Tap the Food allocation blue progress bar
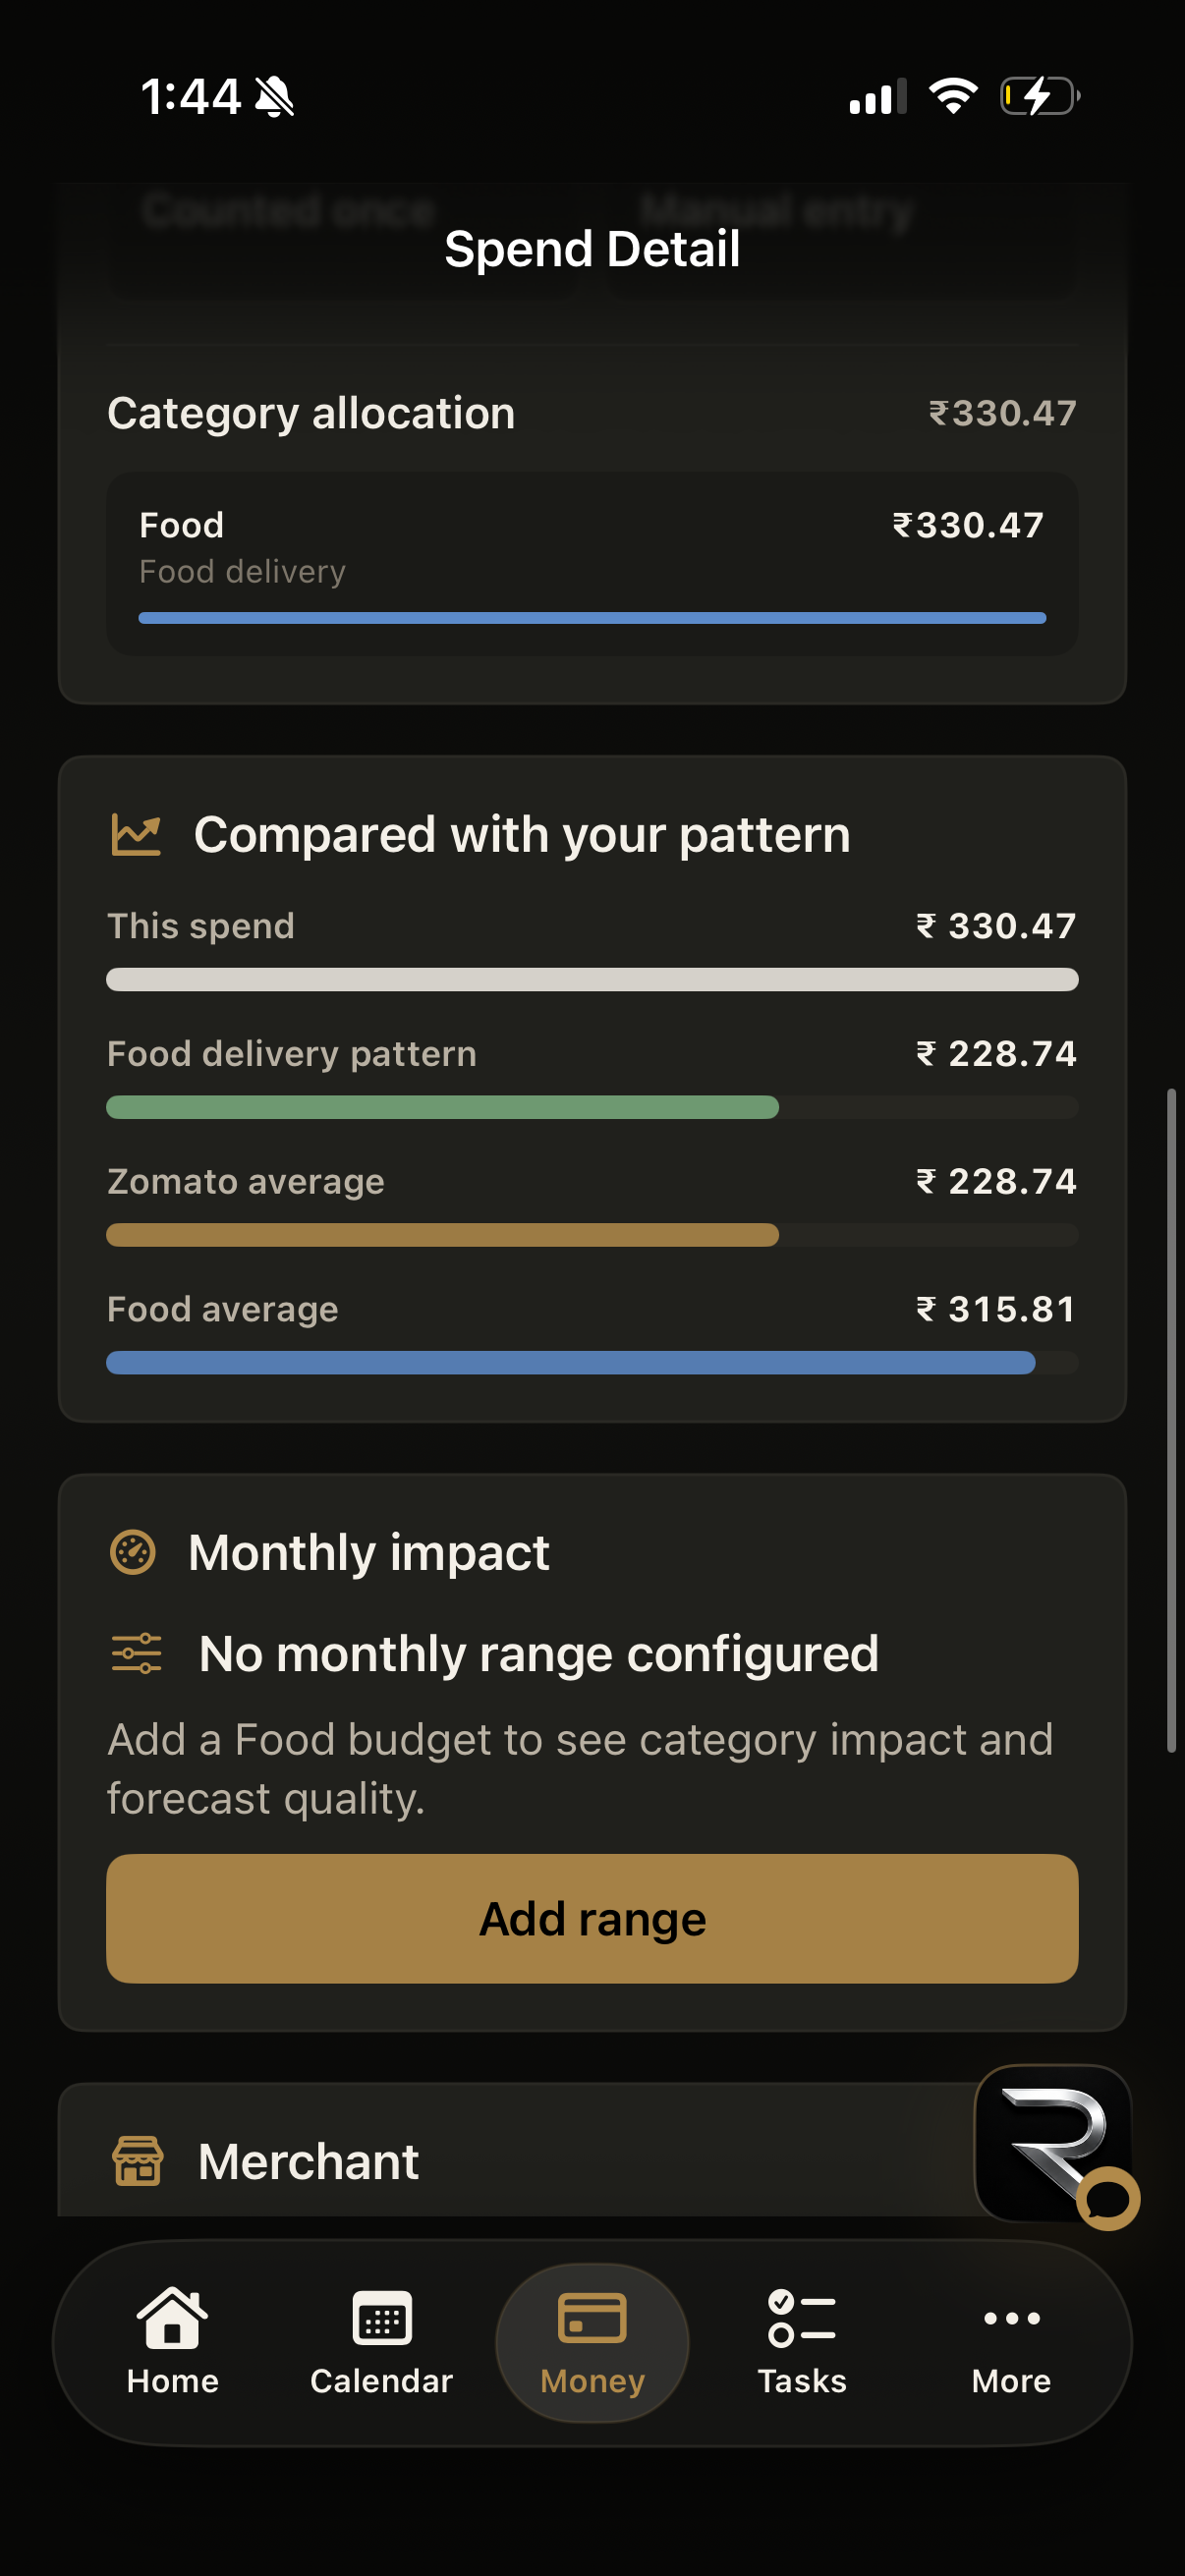This screenshot has width=1185, height=2576. click(x=592, y=618)
